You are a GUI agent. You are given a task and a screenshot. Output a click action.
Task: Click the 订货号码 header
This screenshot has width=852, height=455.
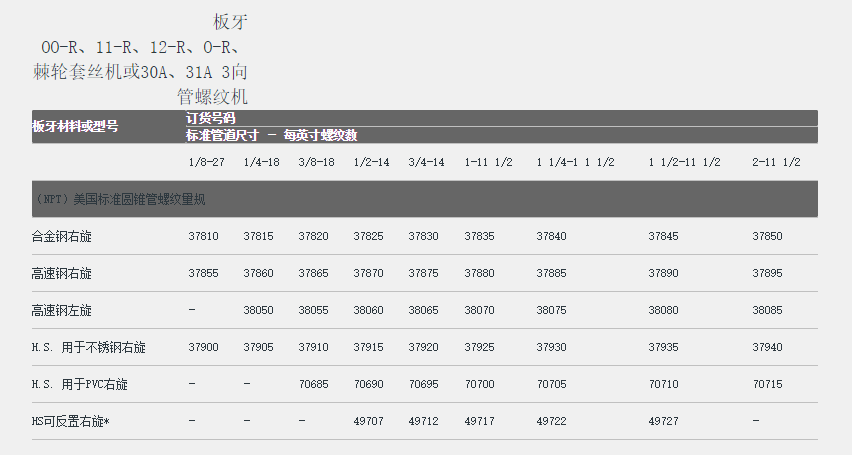click(x=210, y=118)
